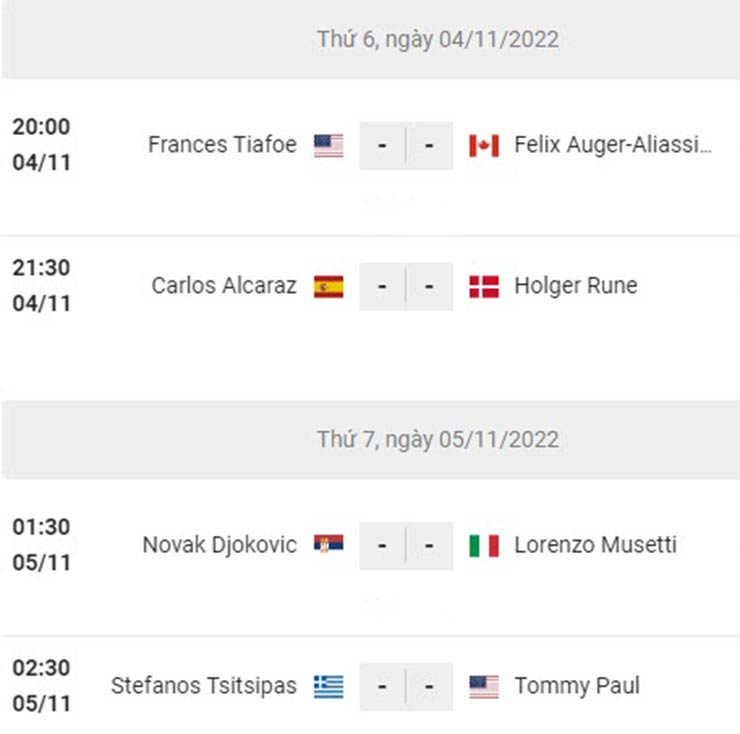
Task: Click the Thứ 6, ngày 04/11/2022 header
Action: (437, 39)
